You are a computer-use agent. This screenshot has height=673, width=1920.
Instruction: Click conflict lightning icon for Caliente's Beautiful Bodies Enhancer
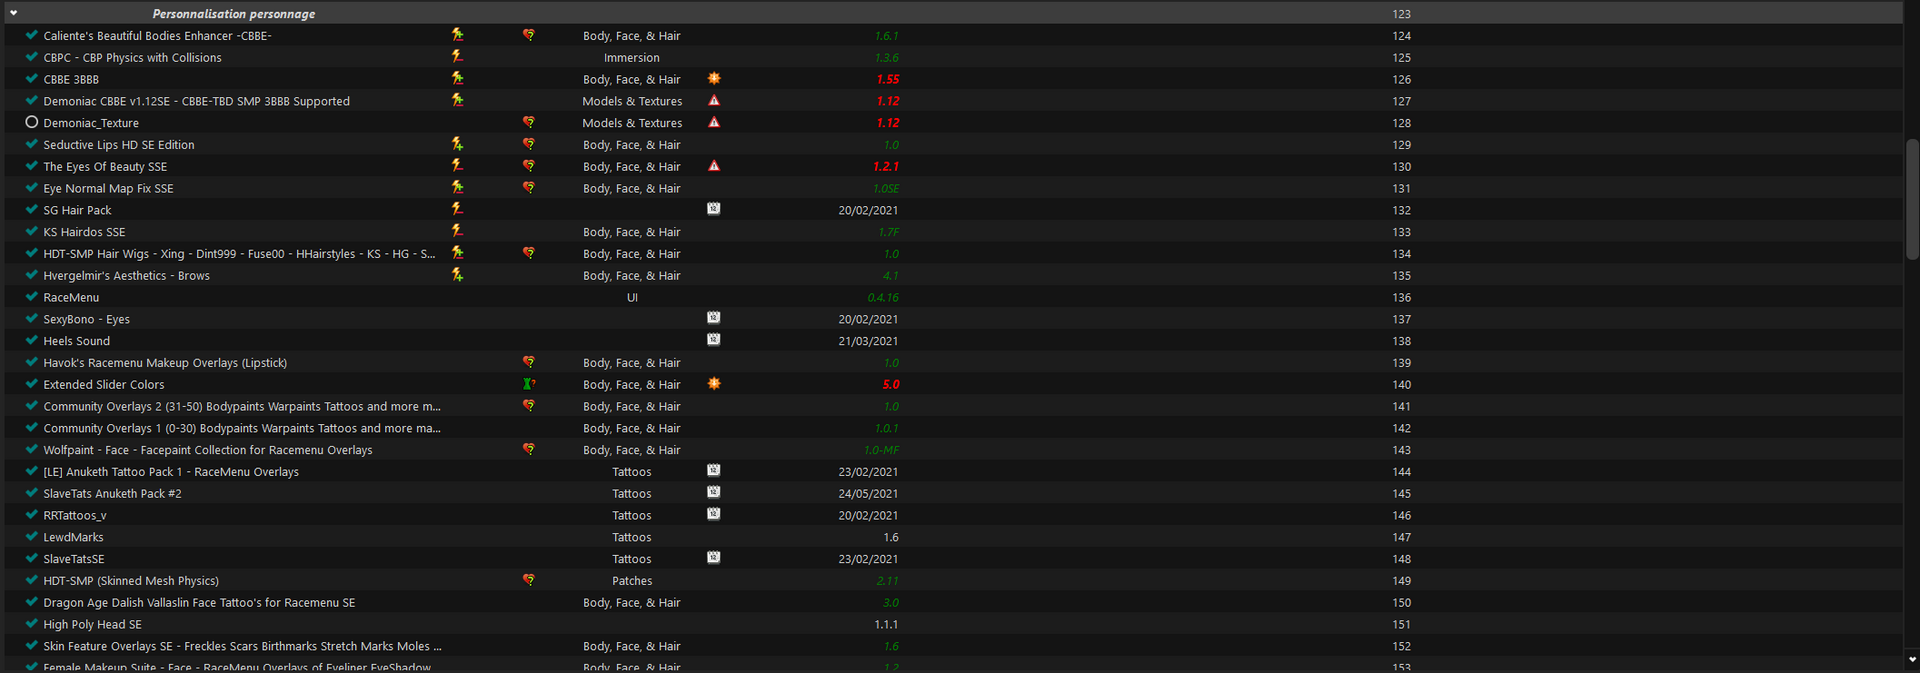coord(457,35)
